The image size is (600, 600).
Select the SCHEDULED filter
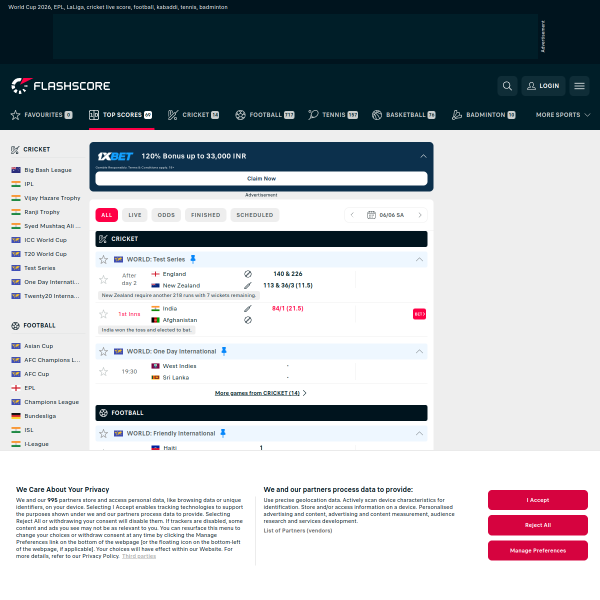pyautogui.click(x=255, y=215)
